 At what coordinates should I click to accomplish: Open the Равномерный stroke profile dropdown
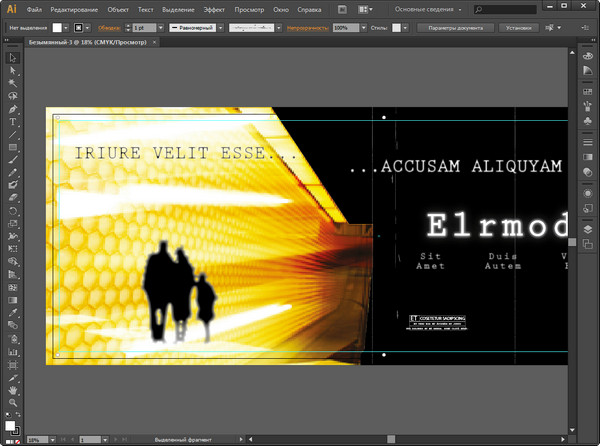195,28
